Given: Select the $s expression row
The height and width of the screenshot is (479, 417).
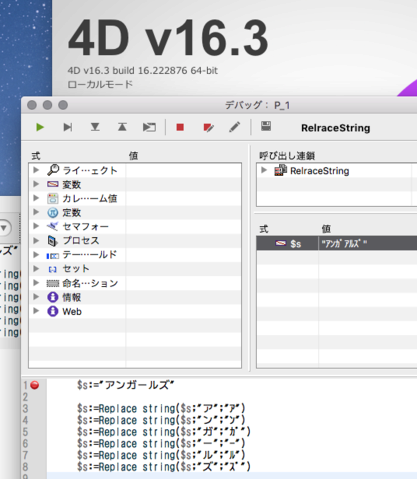Looking at the screenshot, I should (x=337, y=243).
